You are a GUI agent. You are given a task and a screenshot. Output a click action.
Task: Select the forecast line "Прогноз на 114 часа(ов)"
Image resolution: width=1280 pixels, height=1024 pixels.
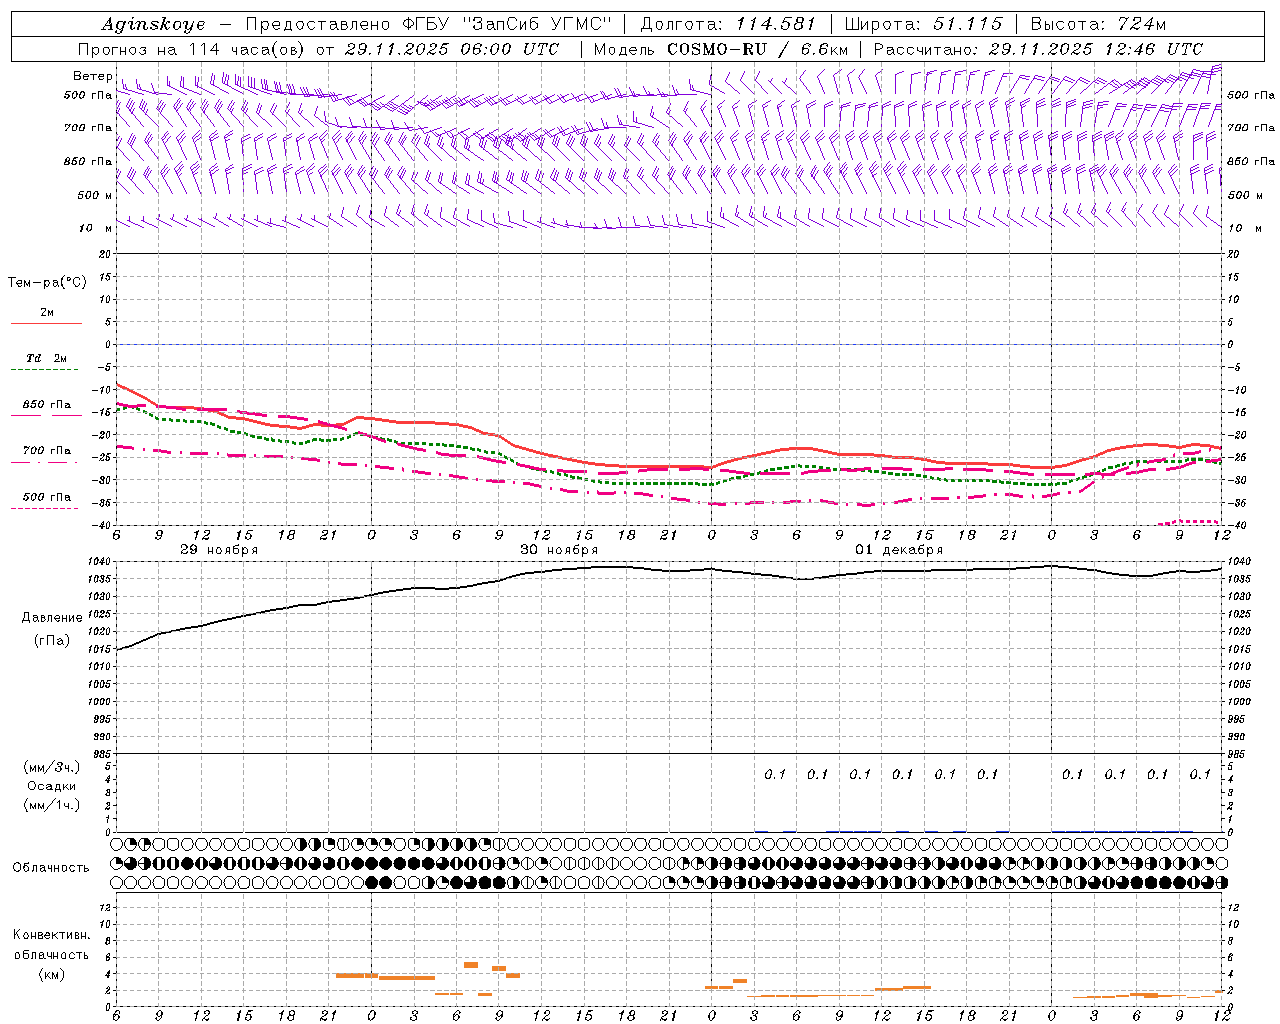pos(192,49)
